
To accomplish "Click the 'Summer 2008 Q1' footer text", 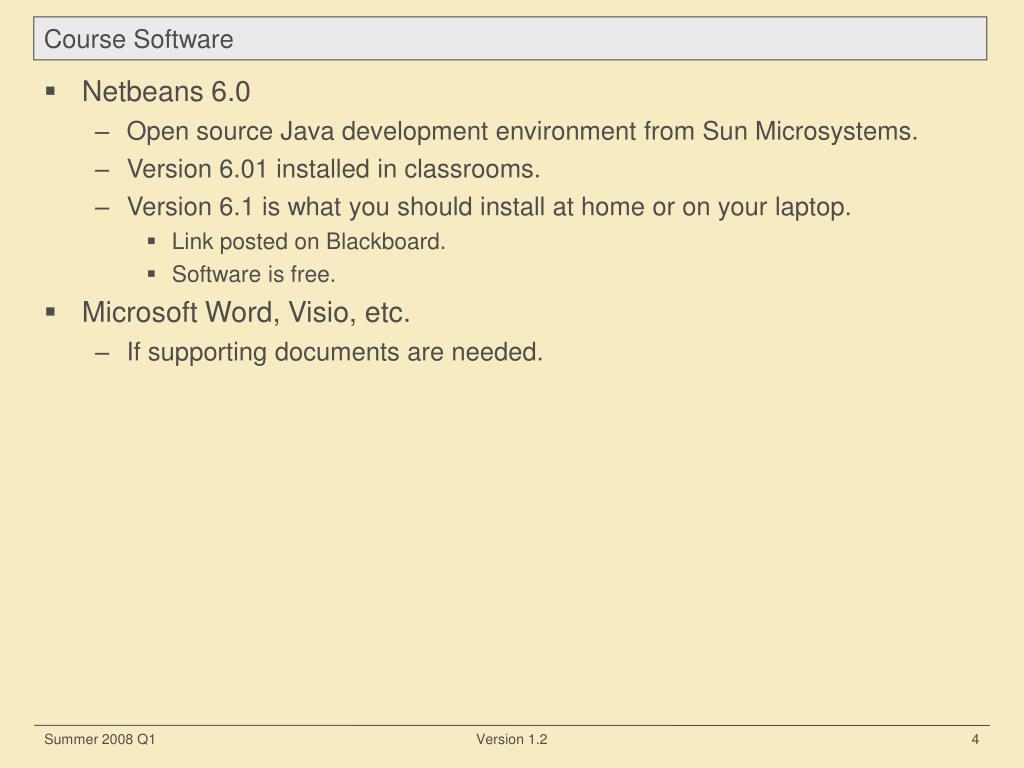I will (99, 739).
